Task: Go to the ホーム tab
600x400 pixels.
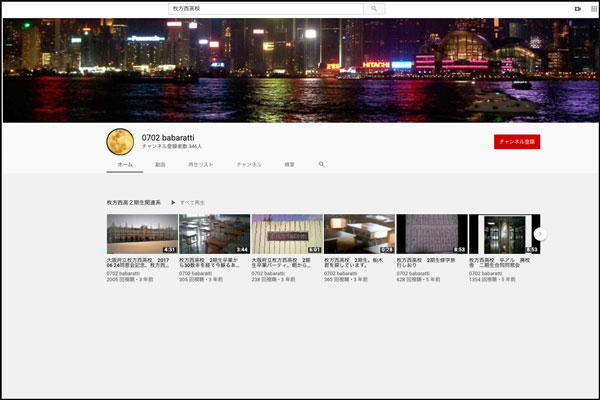Action: (125, 164)
